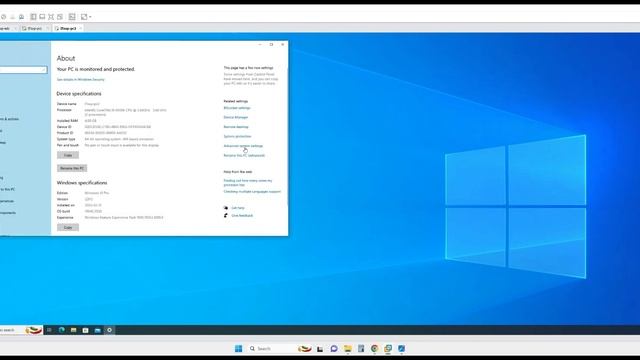
Task: Click the VMware single window view toolbar icon
Action: click(x=42, y=17)
